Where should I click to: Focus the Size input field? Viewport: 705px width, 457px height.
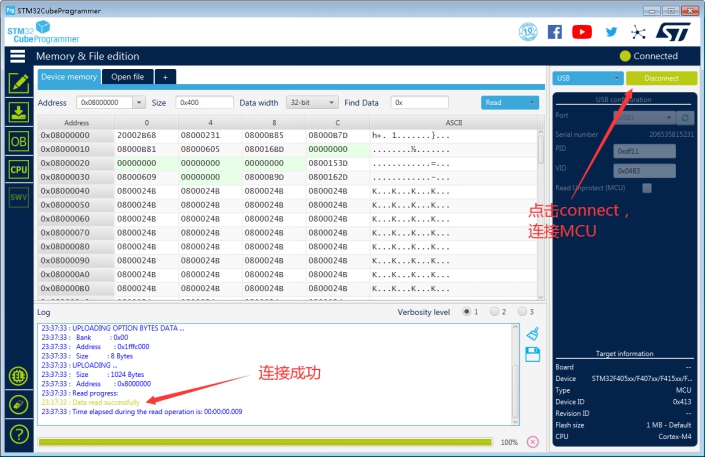pyautogui.click(x=205, y=103)
